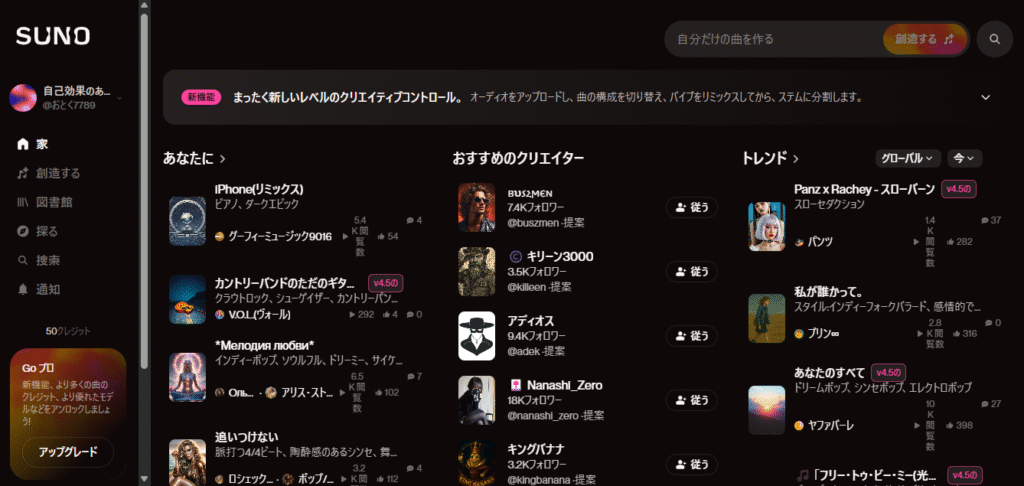Open the グローバル region dropdown
Image resolution: width=1024 pixels, height=486 pixels.
click(908, 158)
